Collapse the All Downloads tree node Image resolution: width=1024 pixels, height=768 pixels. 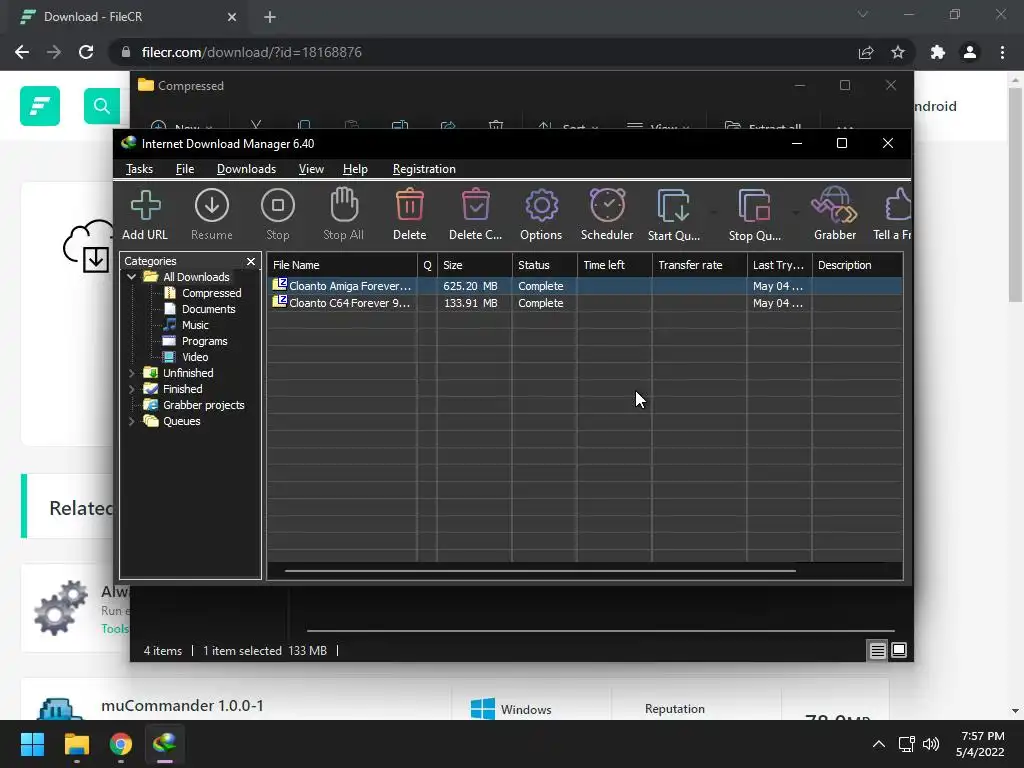(x=131, y=277)
